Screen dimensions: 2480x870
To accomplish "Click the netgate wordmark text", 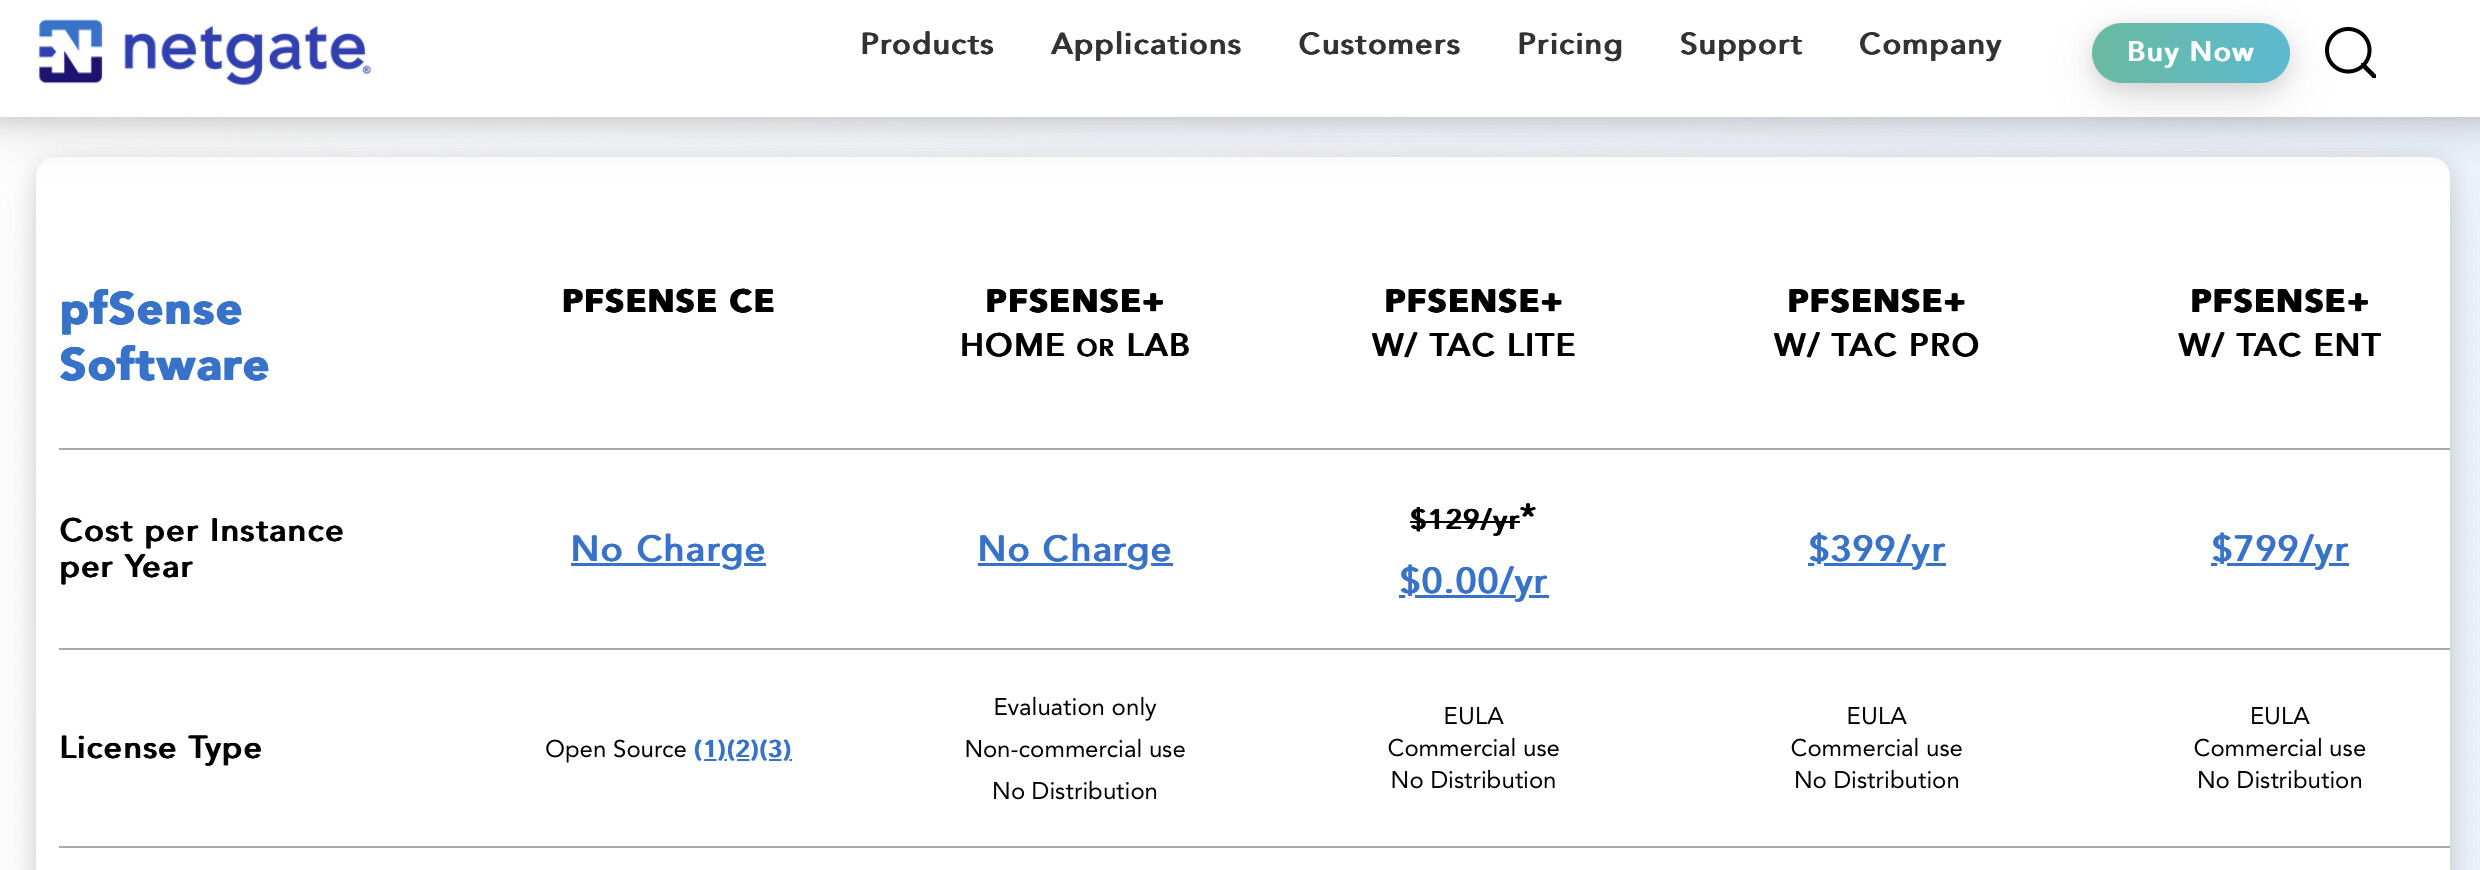I will point(246,52).
